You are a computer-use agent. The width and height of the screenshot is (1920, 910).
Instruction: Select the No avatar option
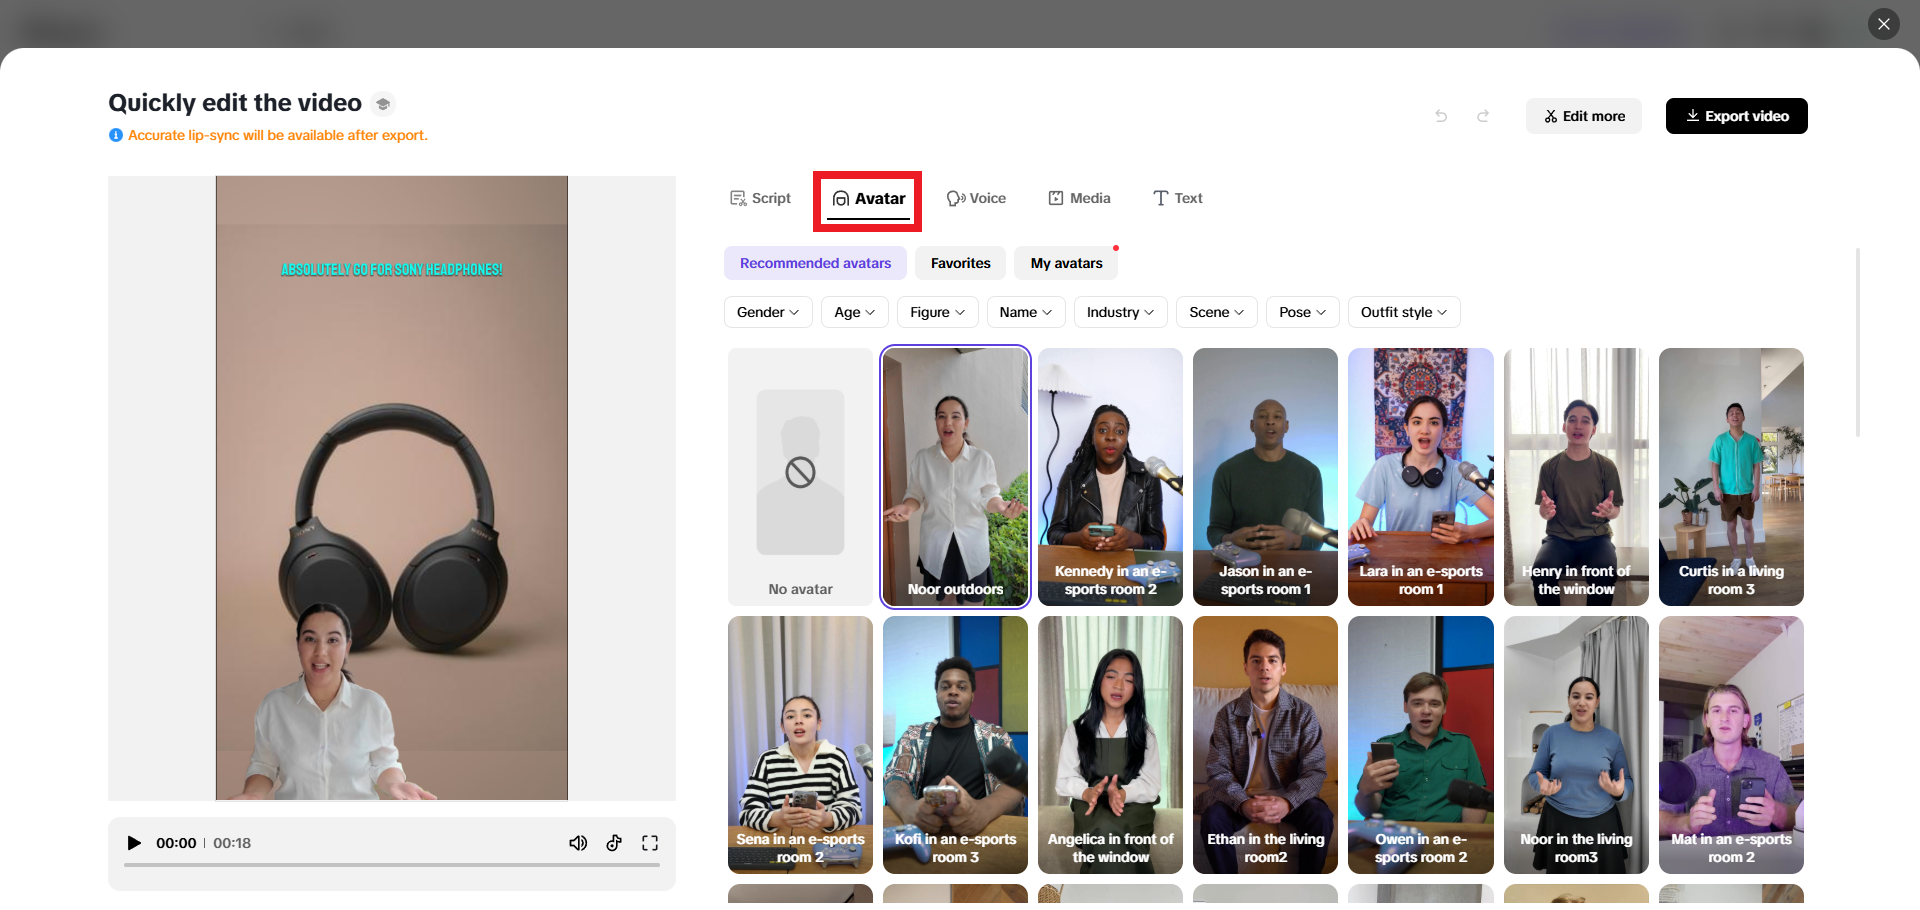coord(800,477)
